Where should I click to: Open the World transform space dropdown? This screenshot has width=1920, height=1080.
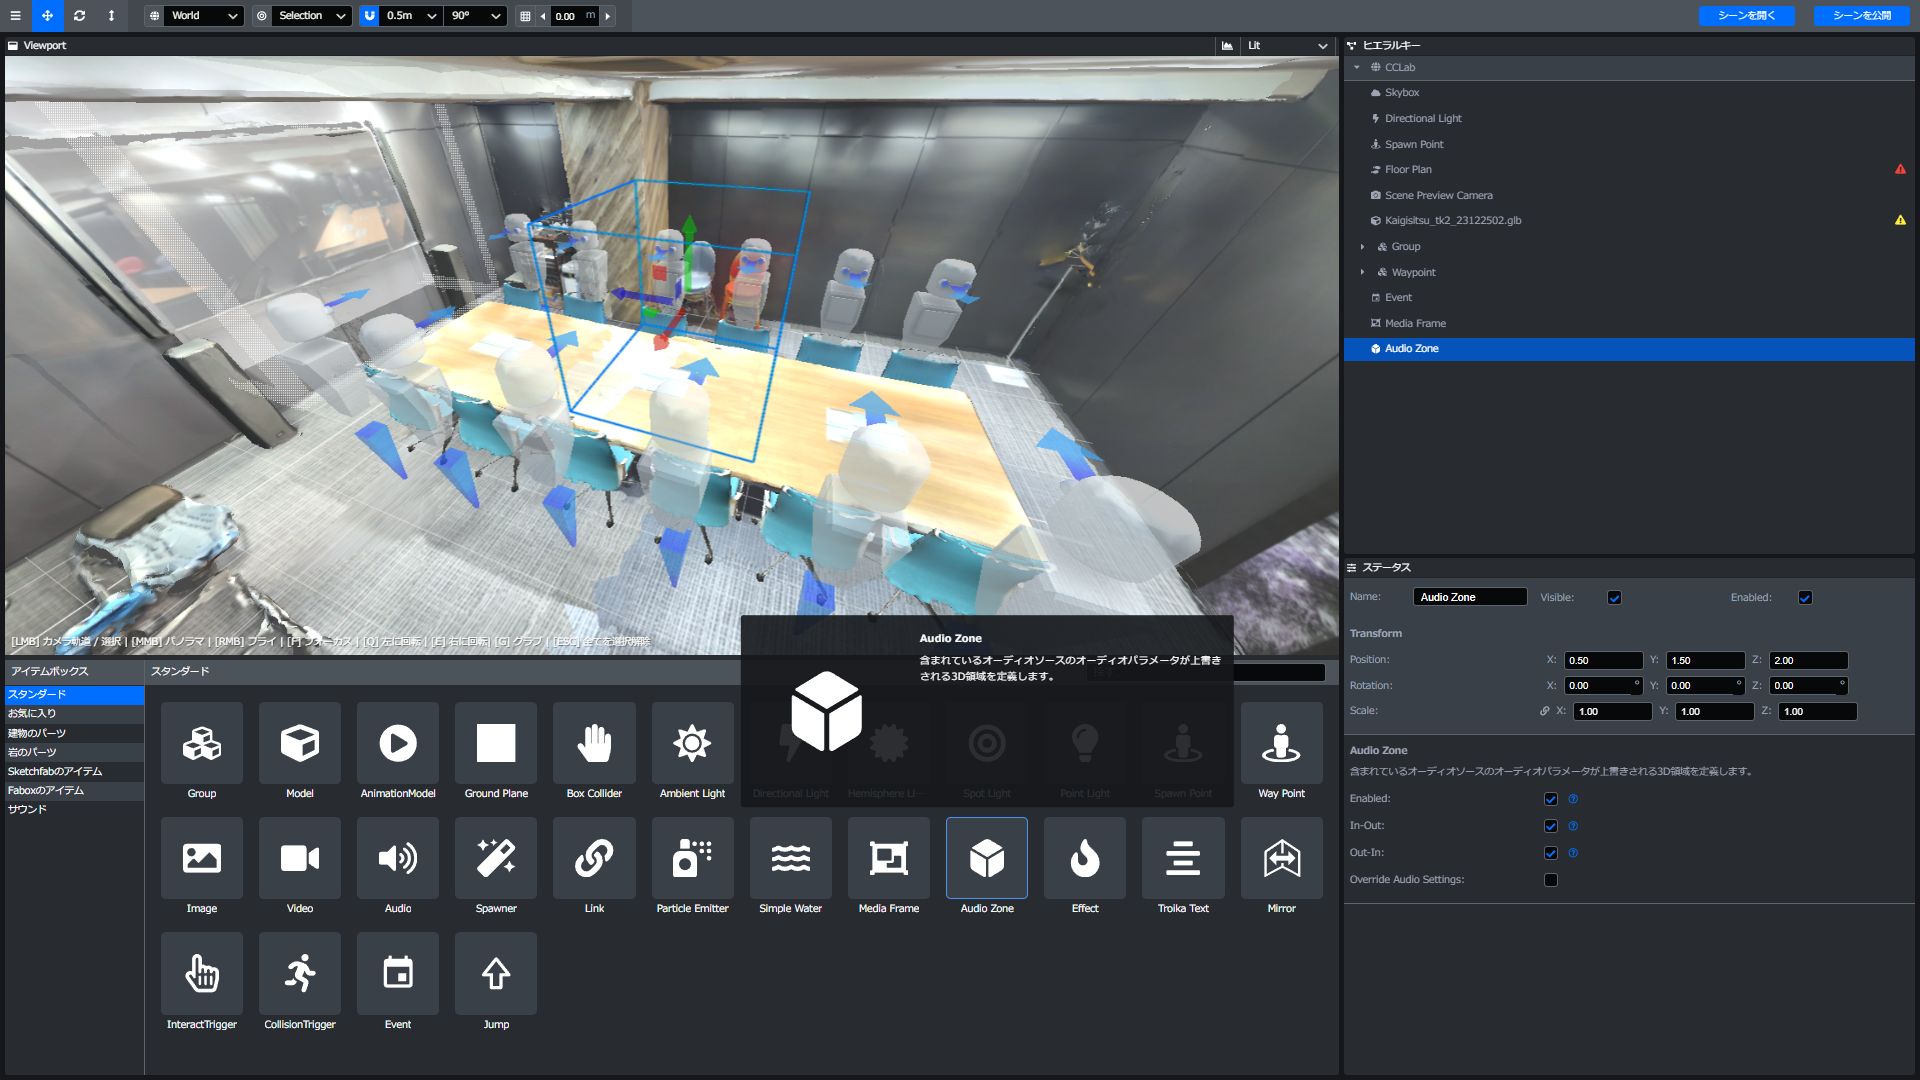pyautogui.click(x=204, y=16)
